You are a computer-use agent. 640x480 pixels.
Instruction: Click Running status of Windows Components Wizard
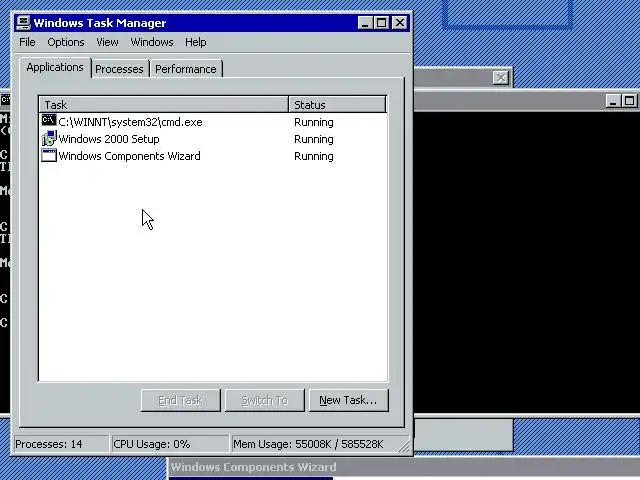tap(314, 156)
